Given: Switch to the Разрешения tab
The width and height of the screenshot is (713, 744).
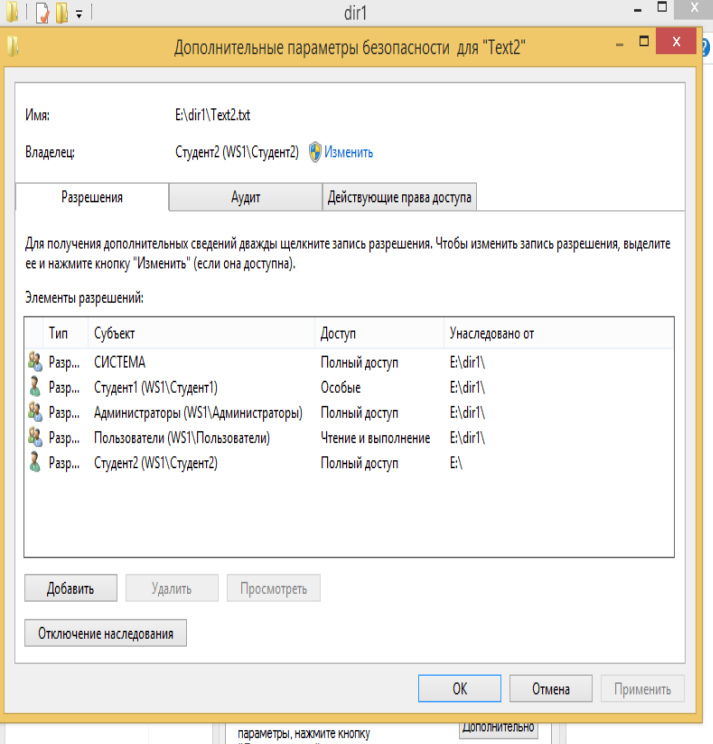Looking at the screenshot, I should point(92,197).
